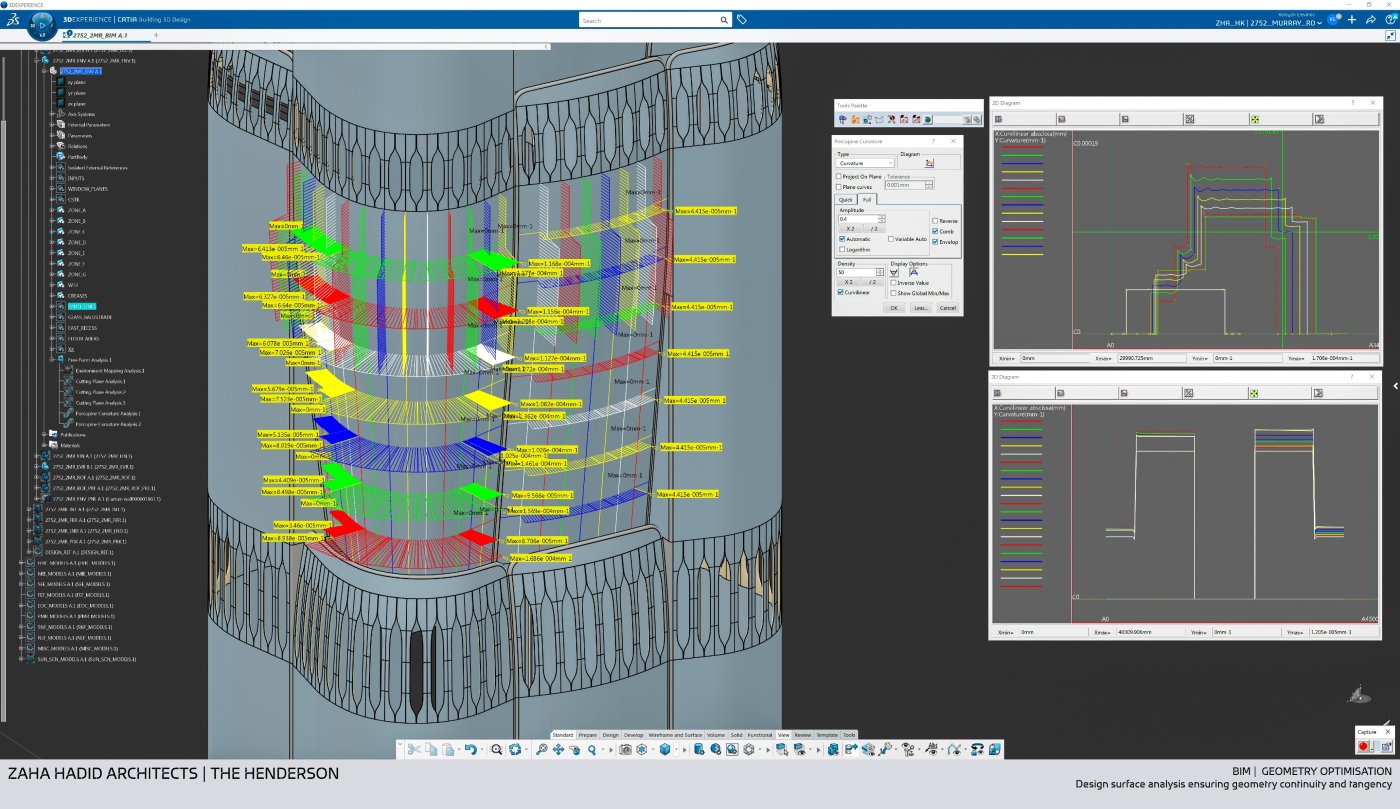
Task: Select Porcupine Curvature Analysis.1 in the tree
Action: pyautogui.click(x=108, y=413)
